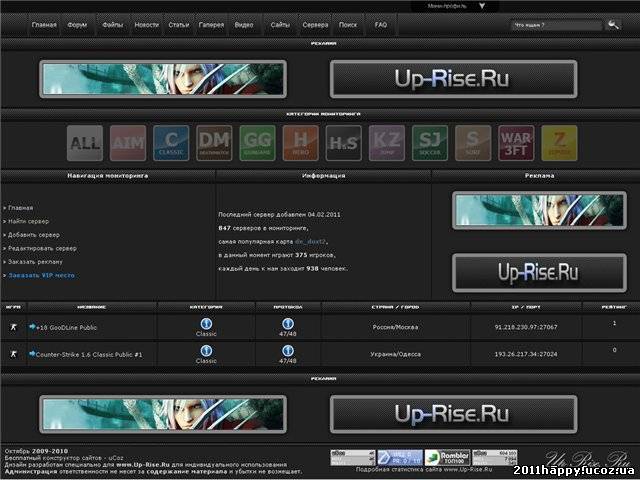Screen dimensions: 640x480
Task: Click the Z zombie category icon
Action: tap(559, 143)
